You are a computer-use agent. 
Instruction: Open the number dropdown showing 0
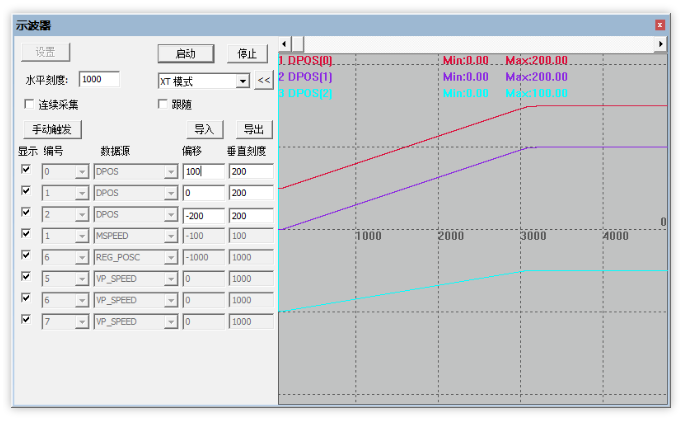[x=81, y=172]
